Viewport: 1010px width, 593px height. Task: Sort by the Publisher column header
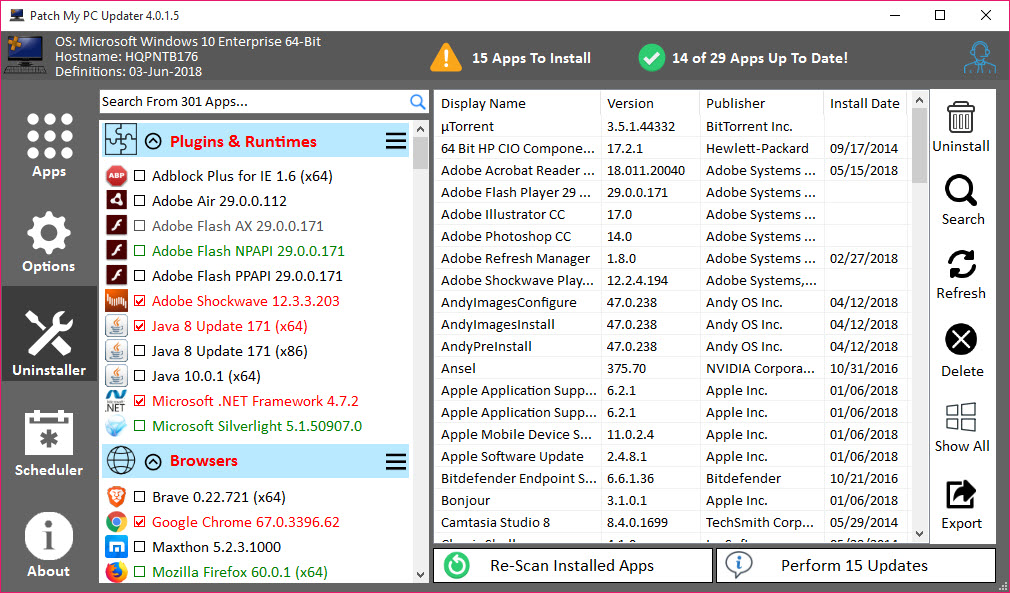pos(761,103)
